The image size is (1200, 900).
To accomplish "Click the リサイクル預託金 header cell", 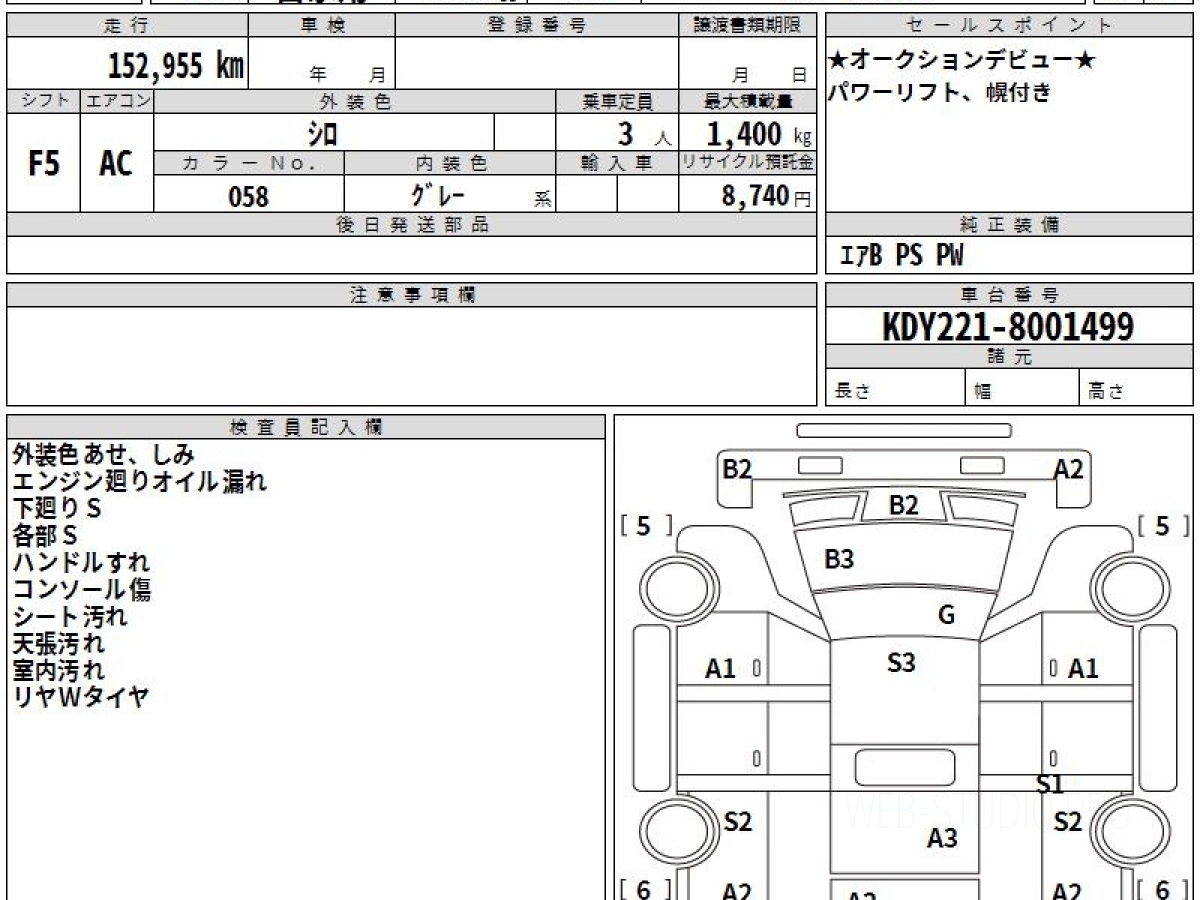I will pos(747,163).
